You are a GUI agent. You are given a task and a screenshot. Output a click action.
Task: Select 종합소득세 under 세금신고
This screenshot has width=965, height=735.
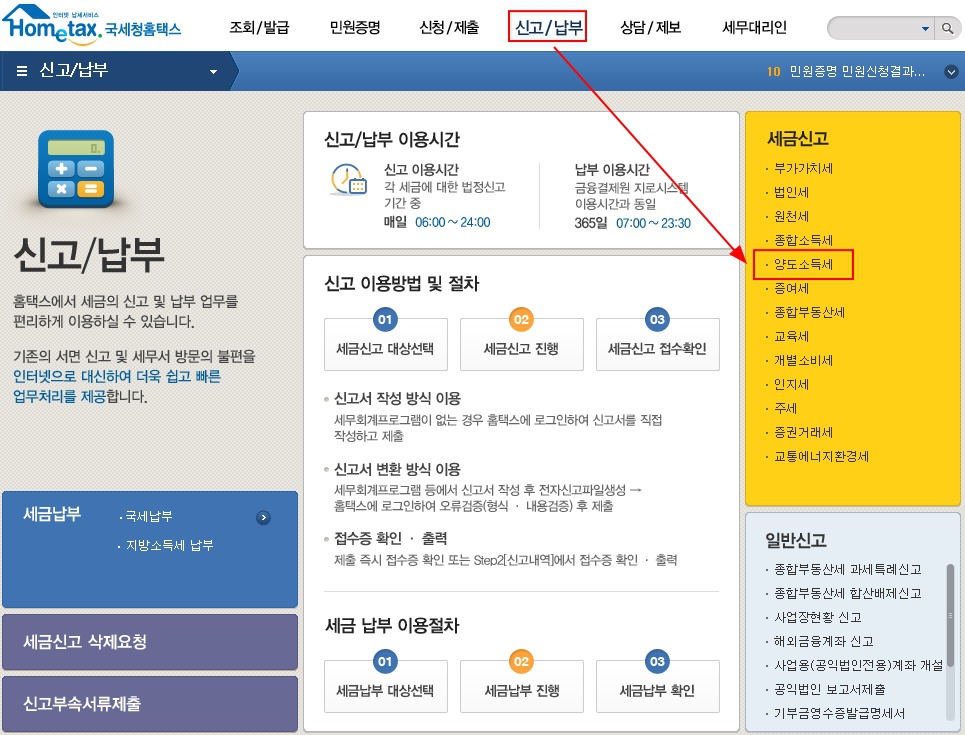tap(803, 241)
